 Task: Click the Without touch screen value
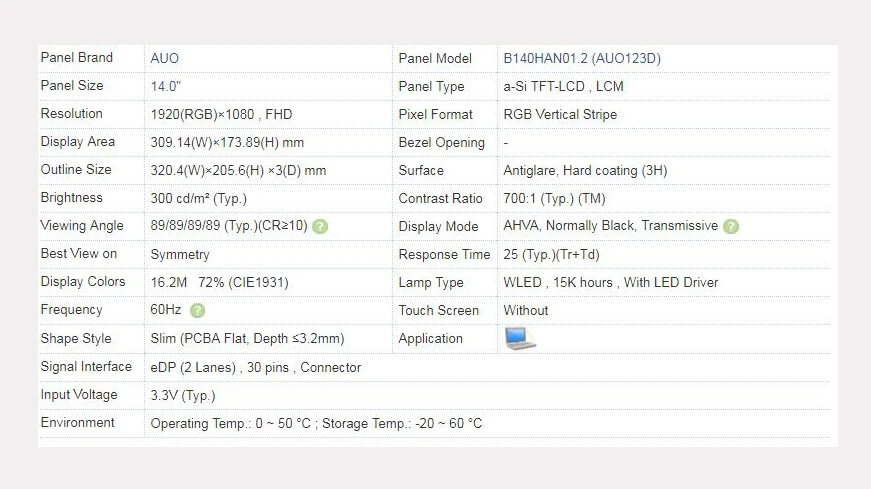(x=525, y=310)
